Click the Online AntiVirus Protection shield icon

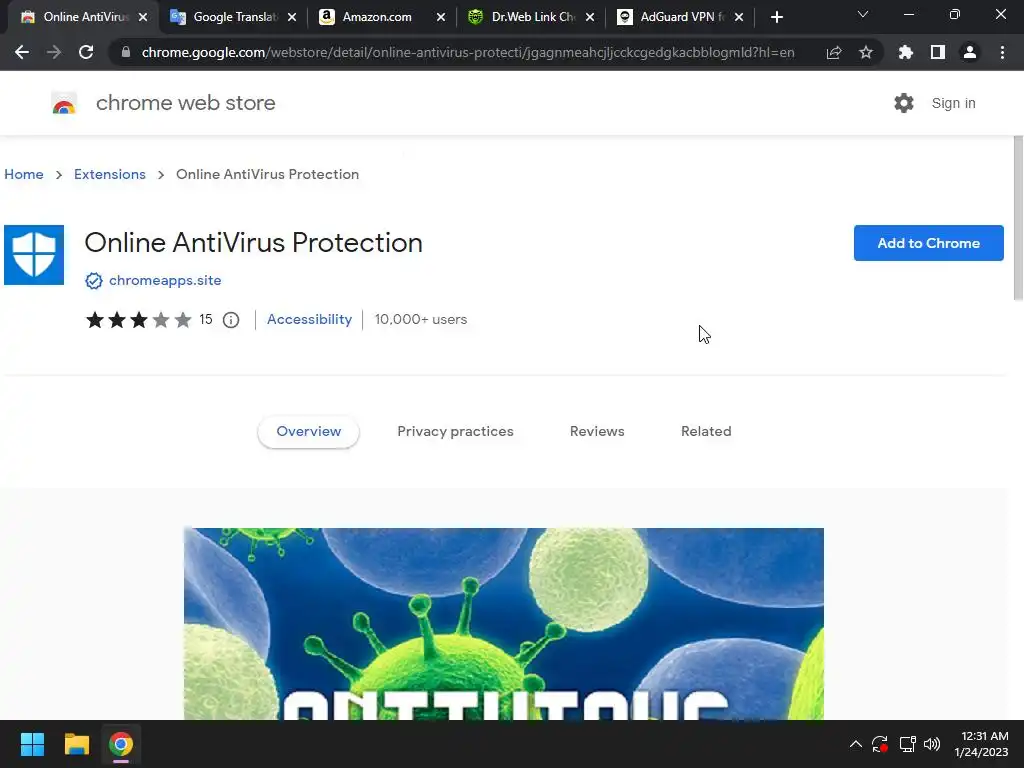click(x=34, y=255)
